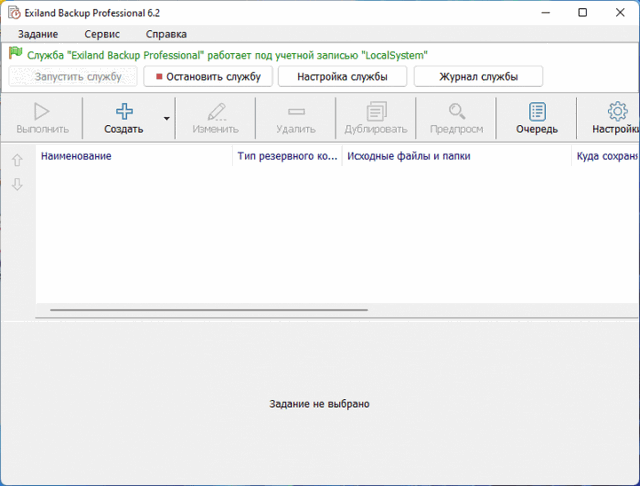Open the Сервис menu
Viewport: 640px width, 486px height.
[x=102, y=34]
